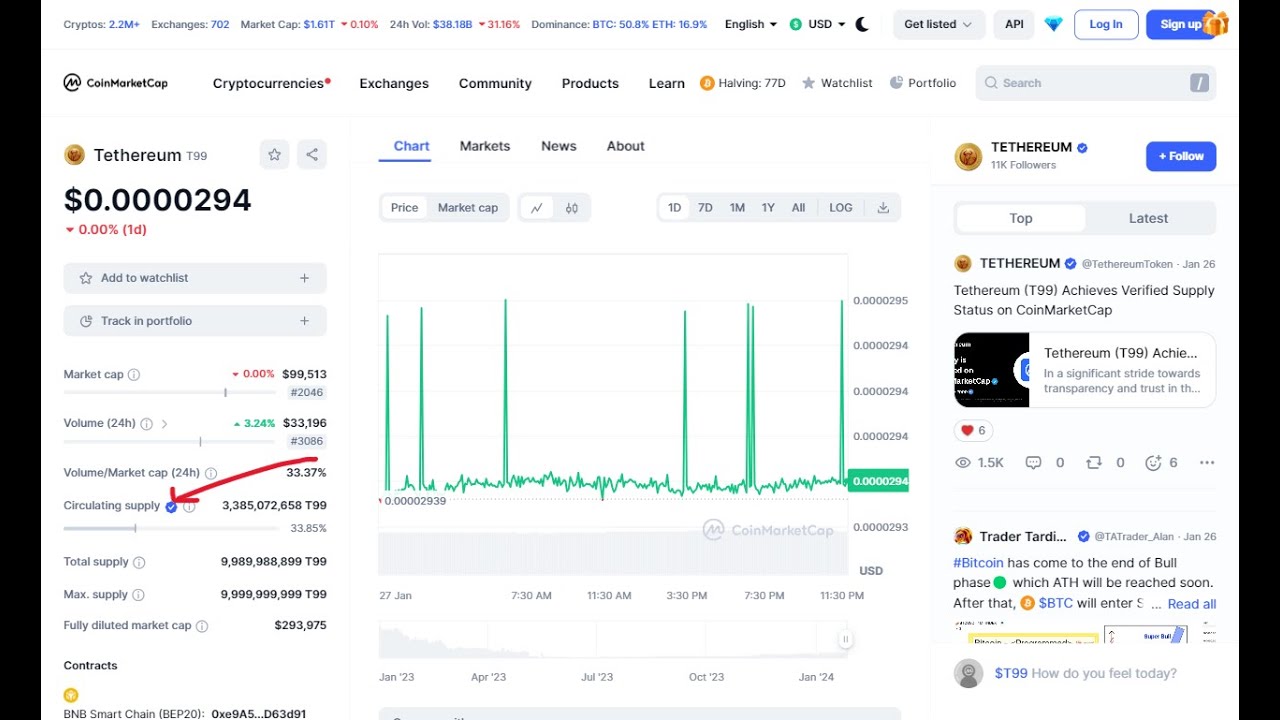
Task: Click the BNB Smart Chain contract address
Action: 259,714
